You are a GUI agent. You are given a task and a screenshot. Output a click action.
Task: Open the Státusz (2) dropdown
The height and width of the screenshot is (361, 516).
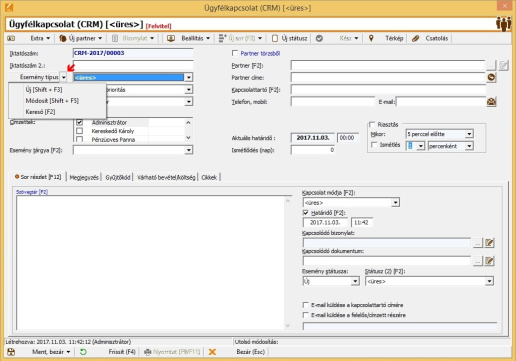(x=489, y=281)
